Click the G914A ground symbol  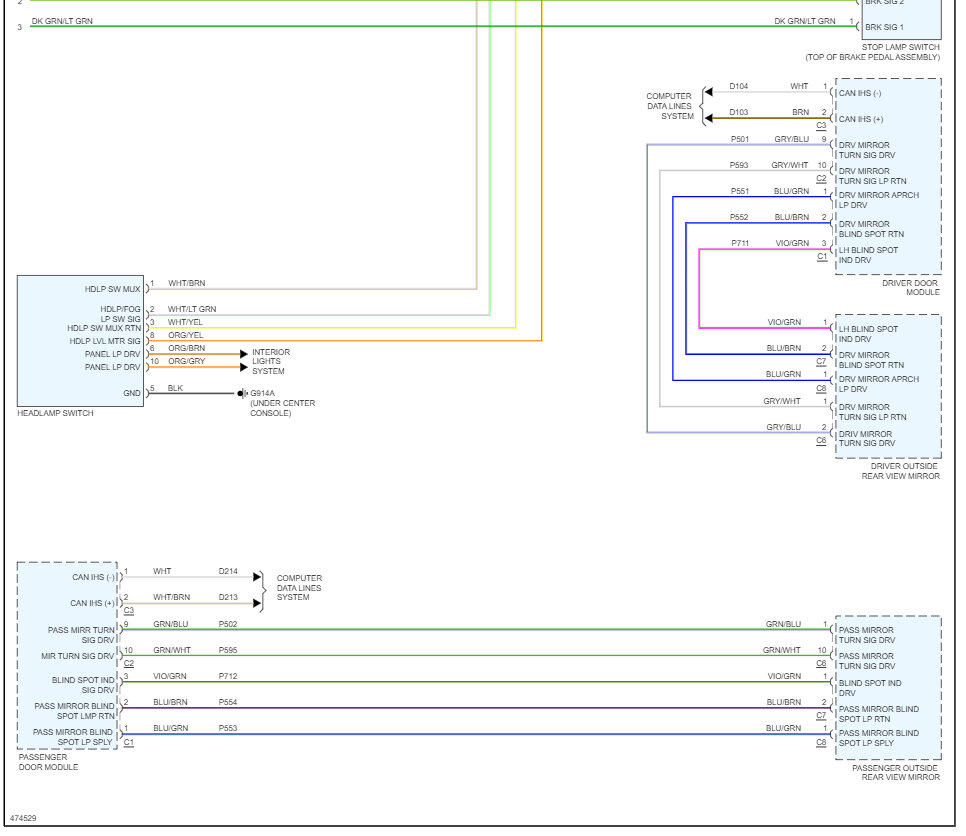243,393
